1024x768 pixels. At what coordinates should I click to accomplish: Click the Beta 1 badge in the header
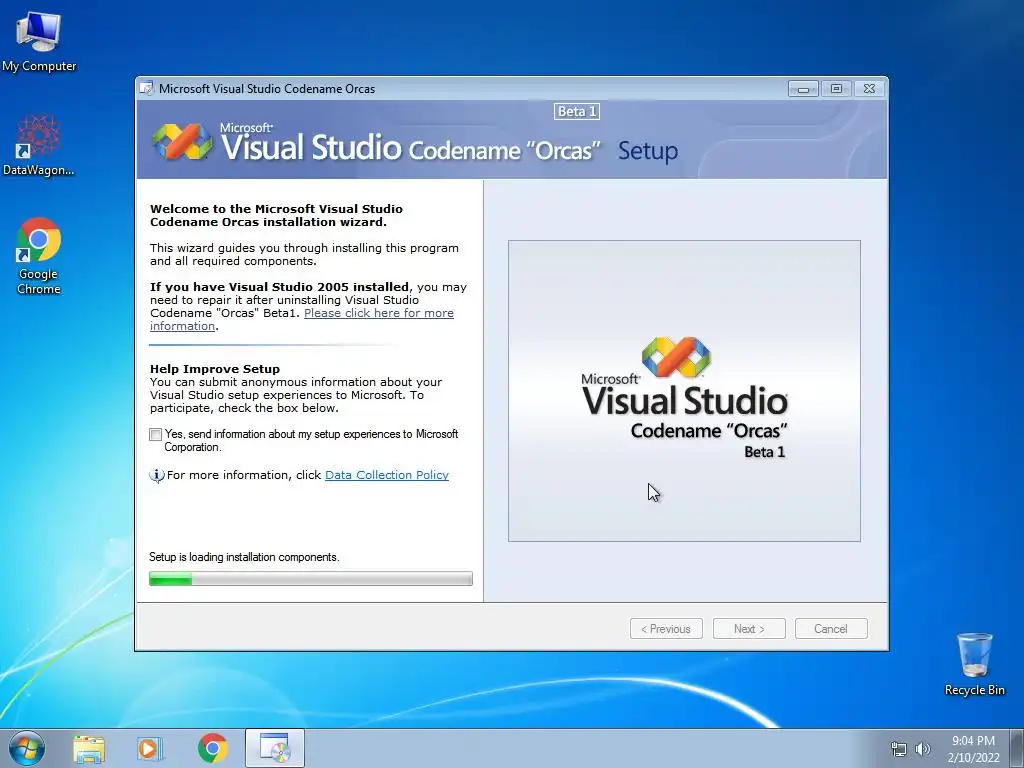tap(577, 112)
